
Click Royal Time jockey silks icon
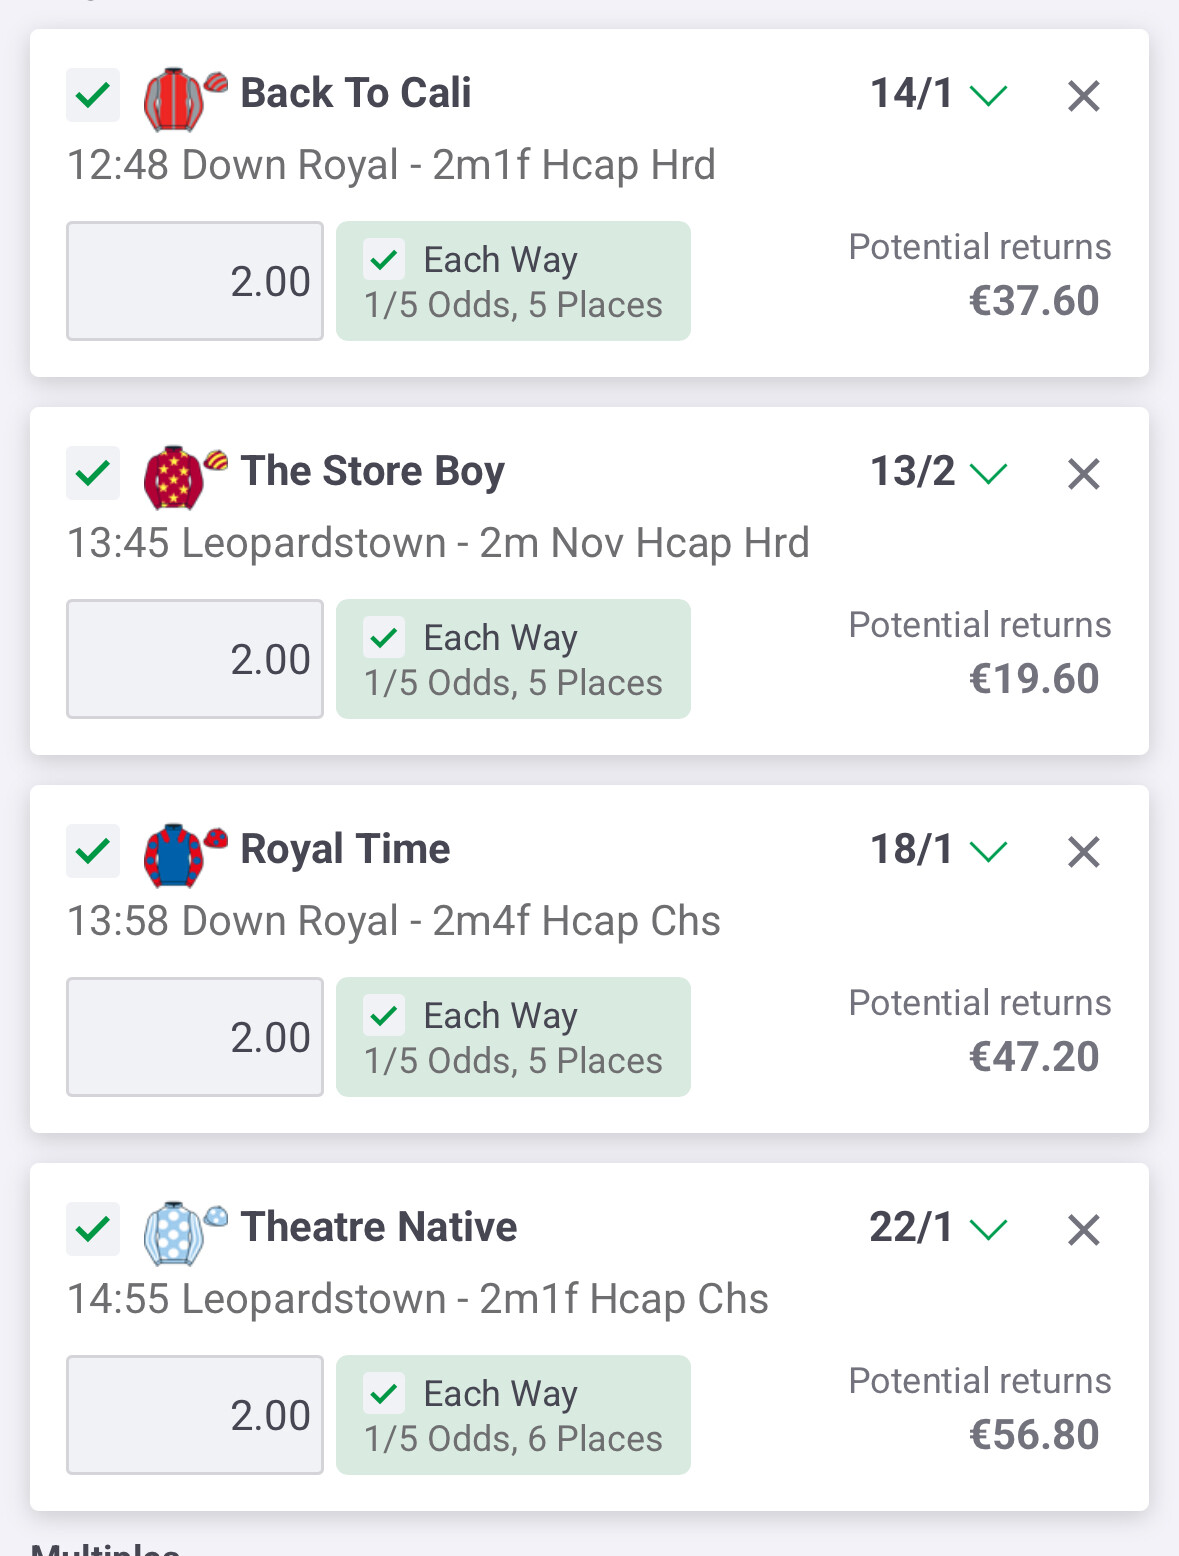[183, 854]
